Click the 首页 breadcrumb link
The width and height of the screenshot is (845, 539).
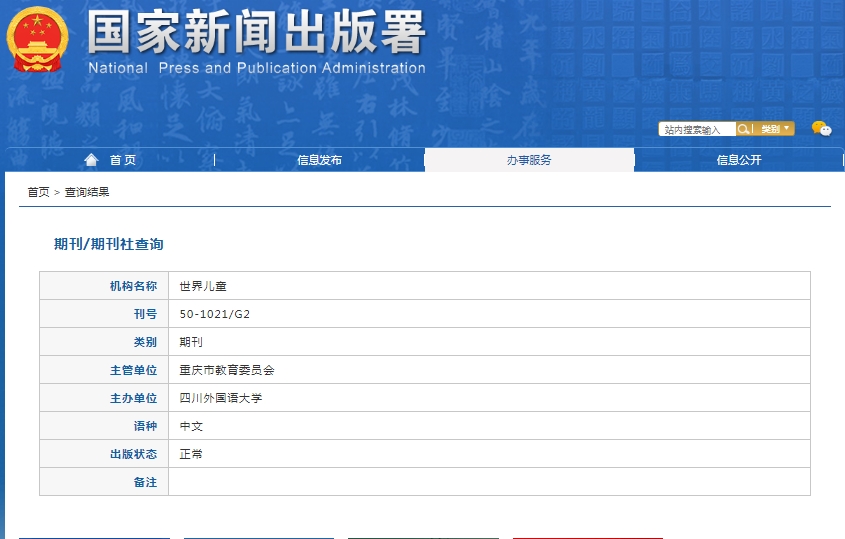(x=38, y=192)
